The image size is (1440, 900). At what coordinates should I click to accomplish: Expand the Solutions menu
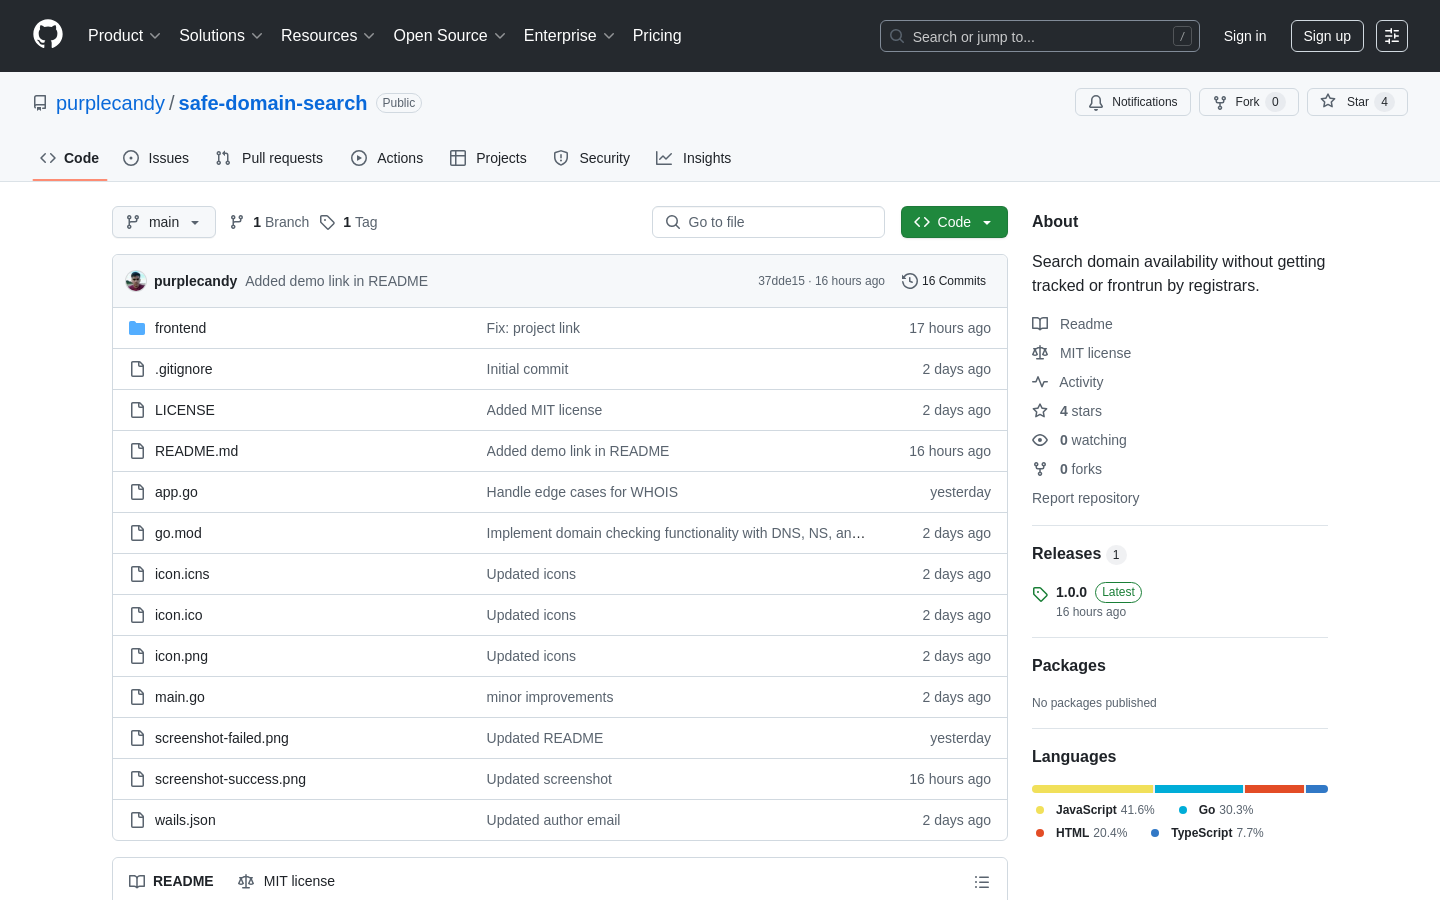click(221, 35)
